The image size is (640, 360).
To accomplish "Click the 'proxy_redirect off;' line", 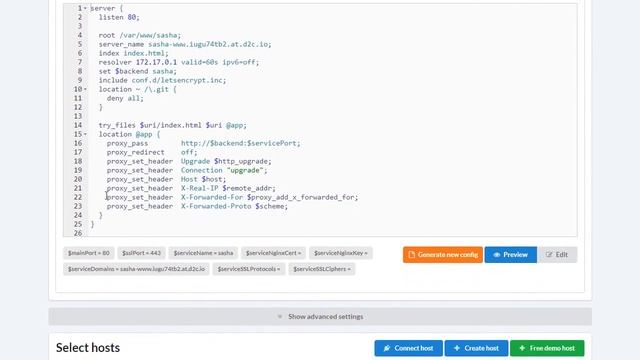I will pyautogui.click(x=152, y=152).
